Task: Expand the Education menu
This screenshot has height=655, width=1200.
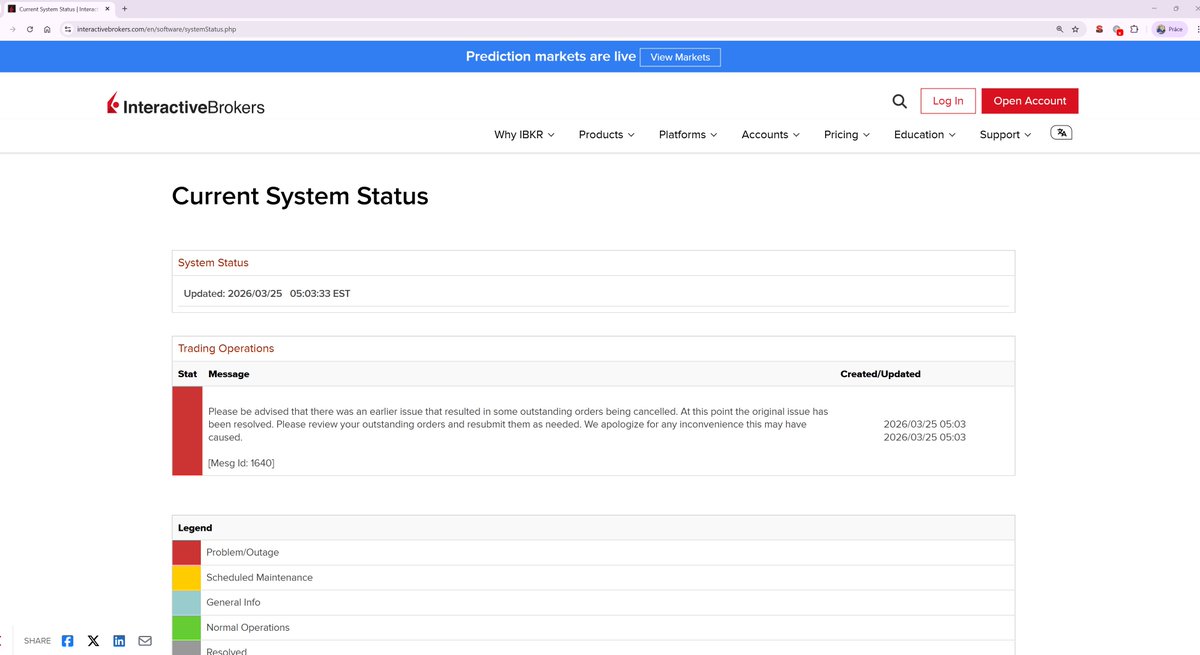Action: click(925, 134)
